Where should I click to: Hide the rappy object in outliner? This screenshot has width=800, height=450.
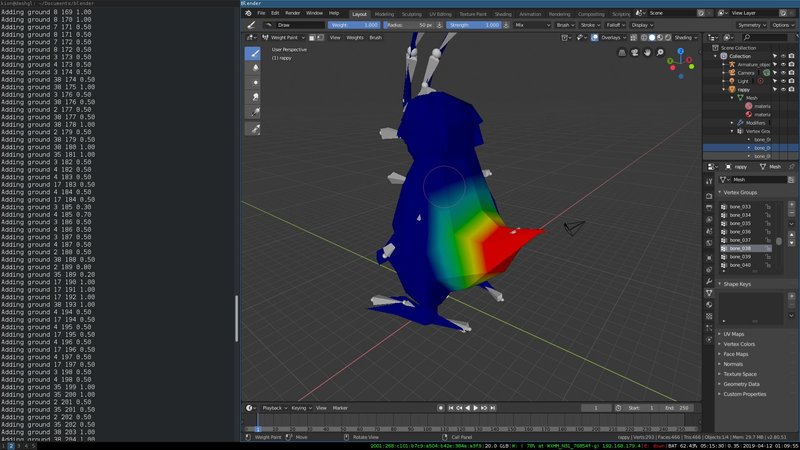click(783, 89)
